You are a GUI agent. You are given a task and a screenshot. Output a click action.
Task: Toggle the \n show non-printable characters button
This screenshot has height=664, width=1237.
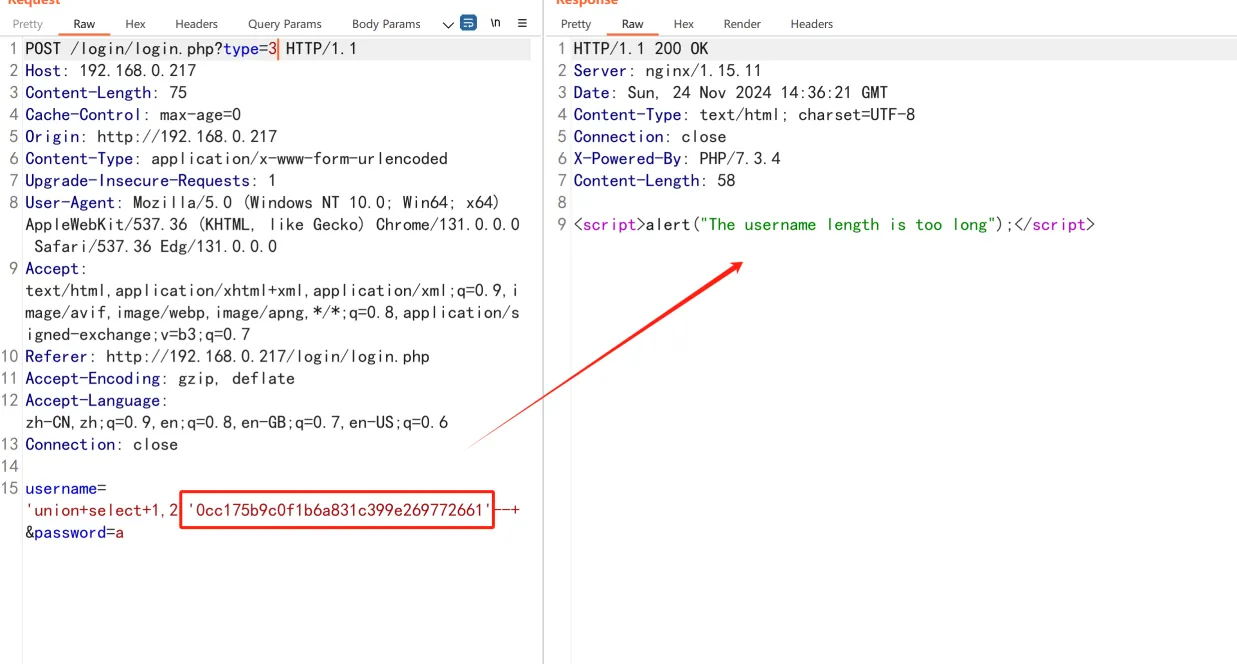(x=495, y=23)
